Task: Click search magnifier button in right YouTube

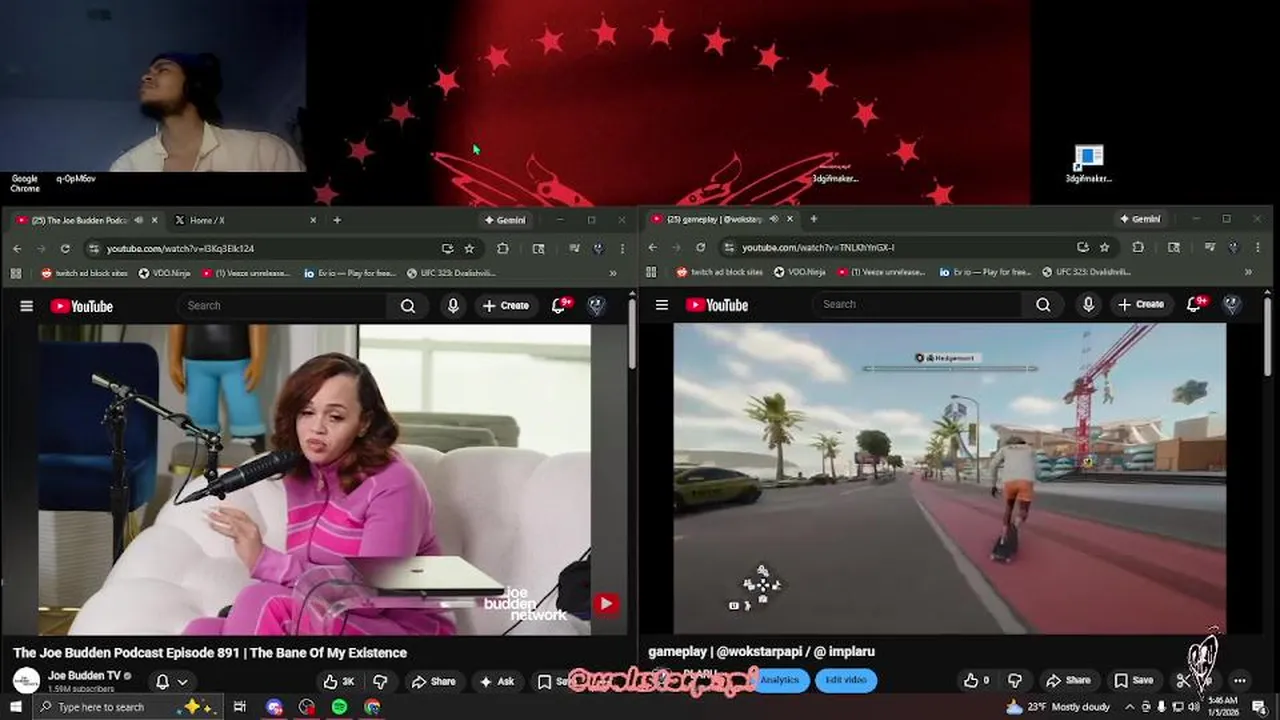Action: coord(1043,304)
